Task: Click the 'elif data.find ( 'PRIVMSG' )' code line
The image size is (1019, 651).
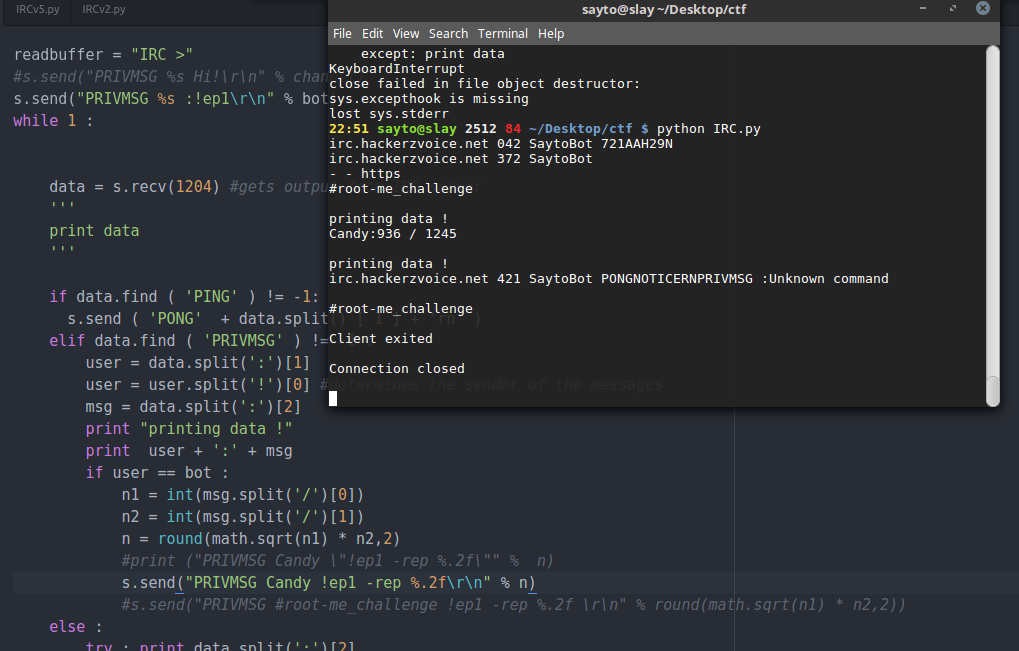Action: [188, 340]
